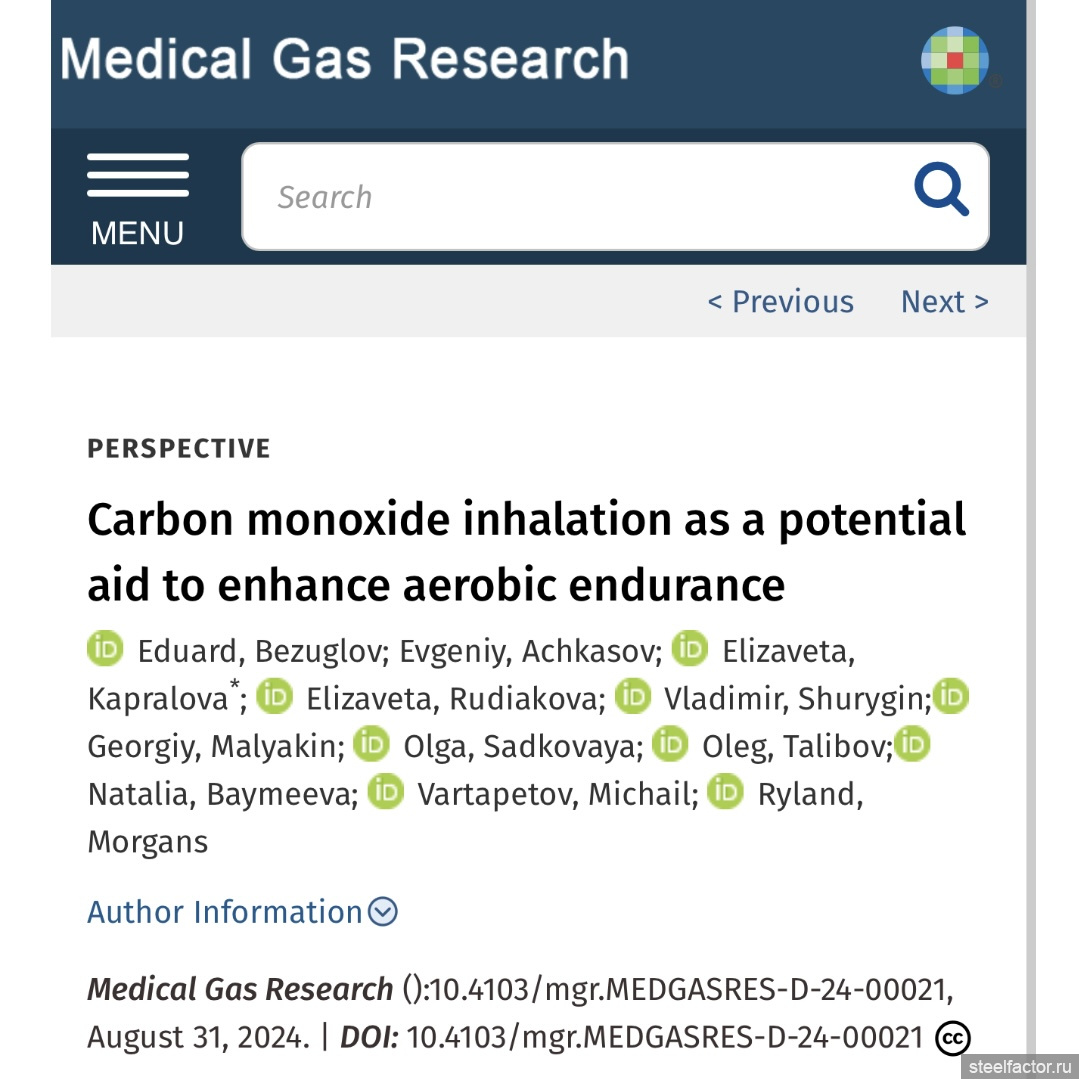Open ORCID iD icon before Ryland Morgans
The height and width of the screenshot is (1079, 1079).
725,791
